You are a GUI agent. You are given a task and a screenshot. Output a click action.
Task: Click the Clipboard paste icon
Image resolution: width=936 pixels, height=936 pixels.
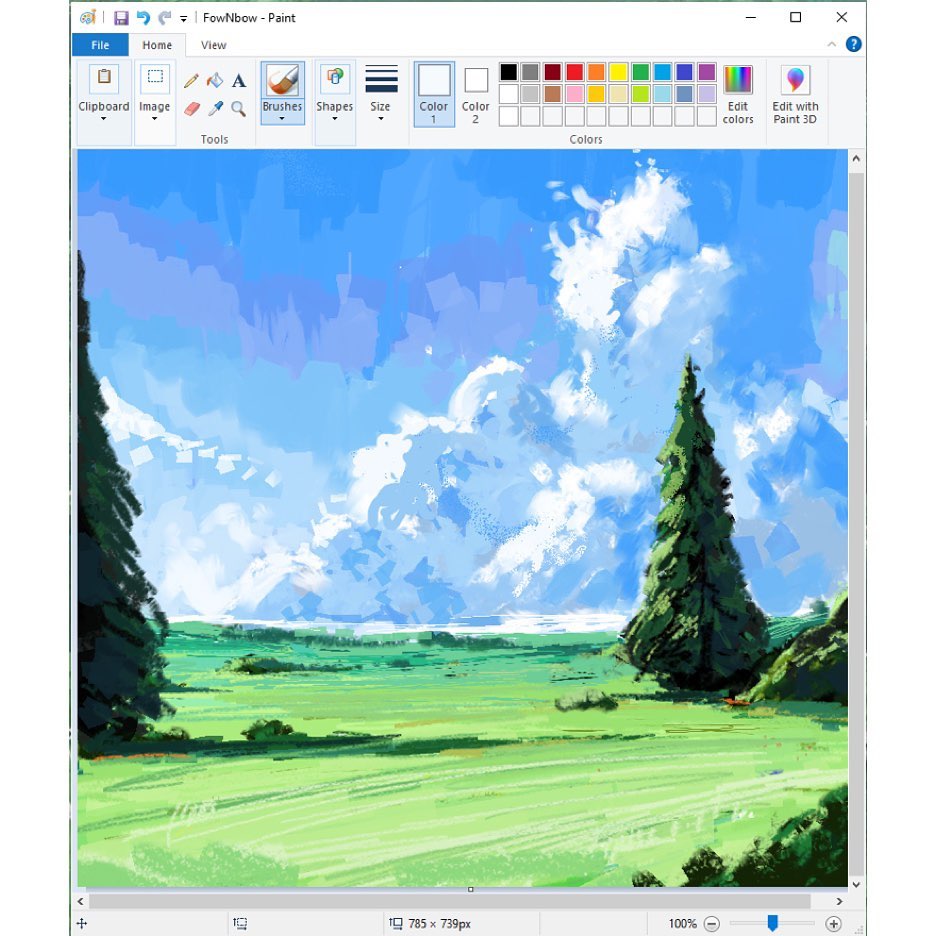(x=104, y=78)
